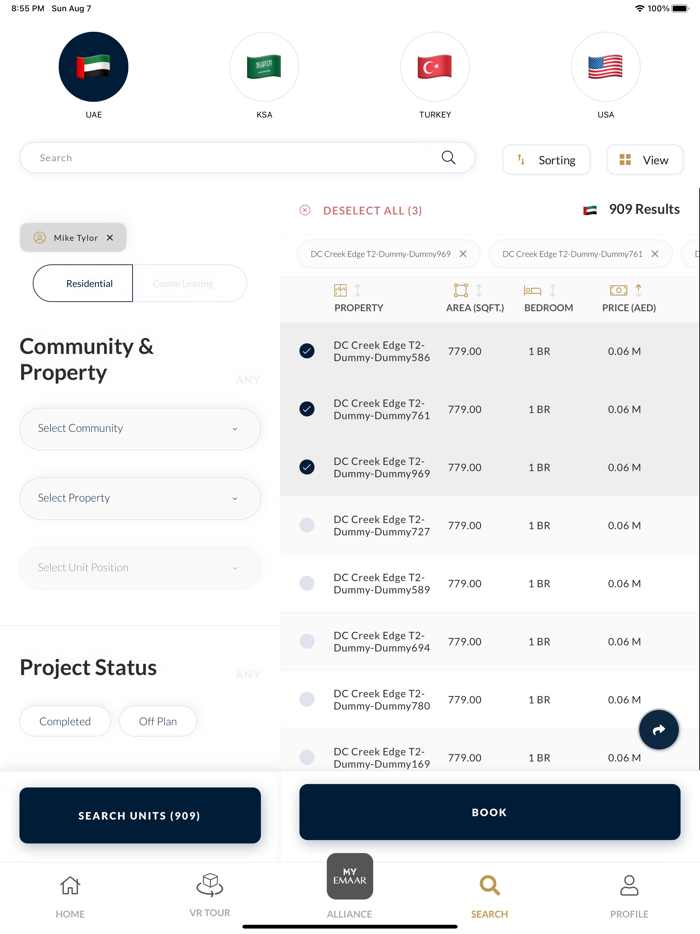Go to the Home tab
700x934 pixels.
pyautogui.click(x=70, y=896)
